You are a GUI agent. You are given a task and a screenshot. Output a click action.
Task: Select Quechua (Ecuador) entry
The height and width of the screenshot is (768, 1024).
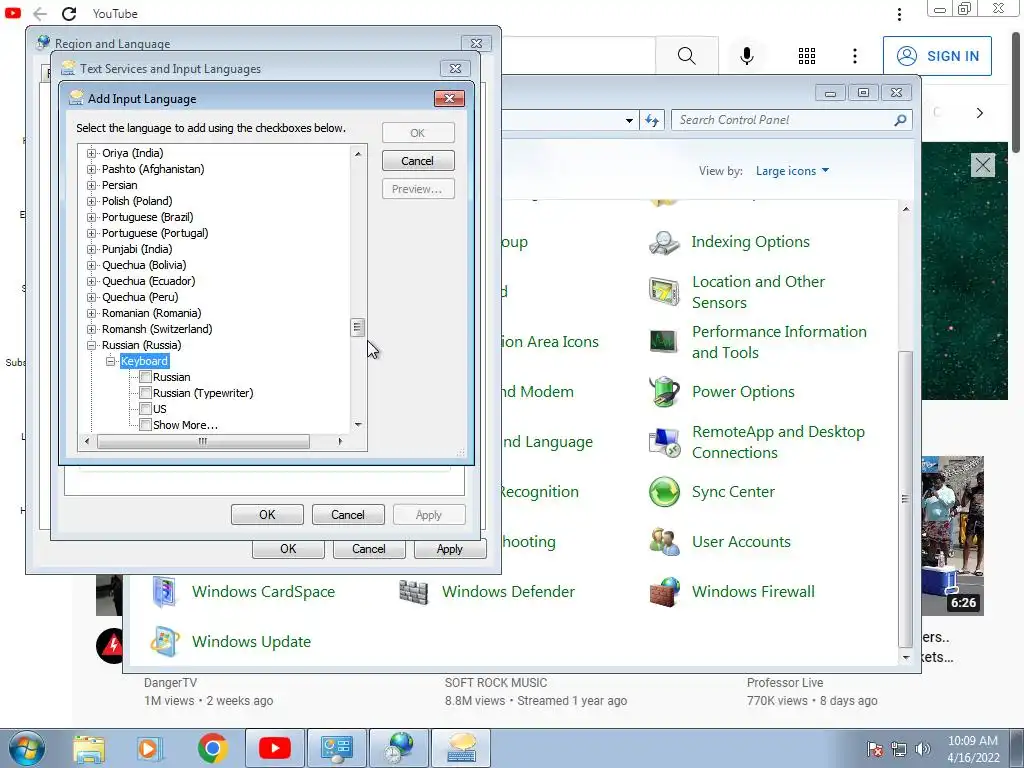[148, 281]
